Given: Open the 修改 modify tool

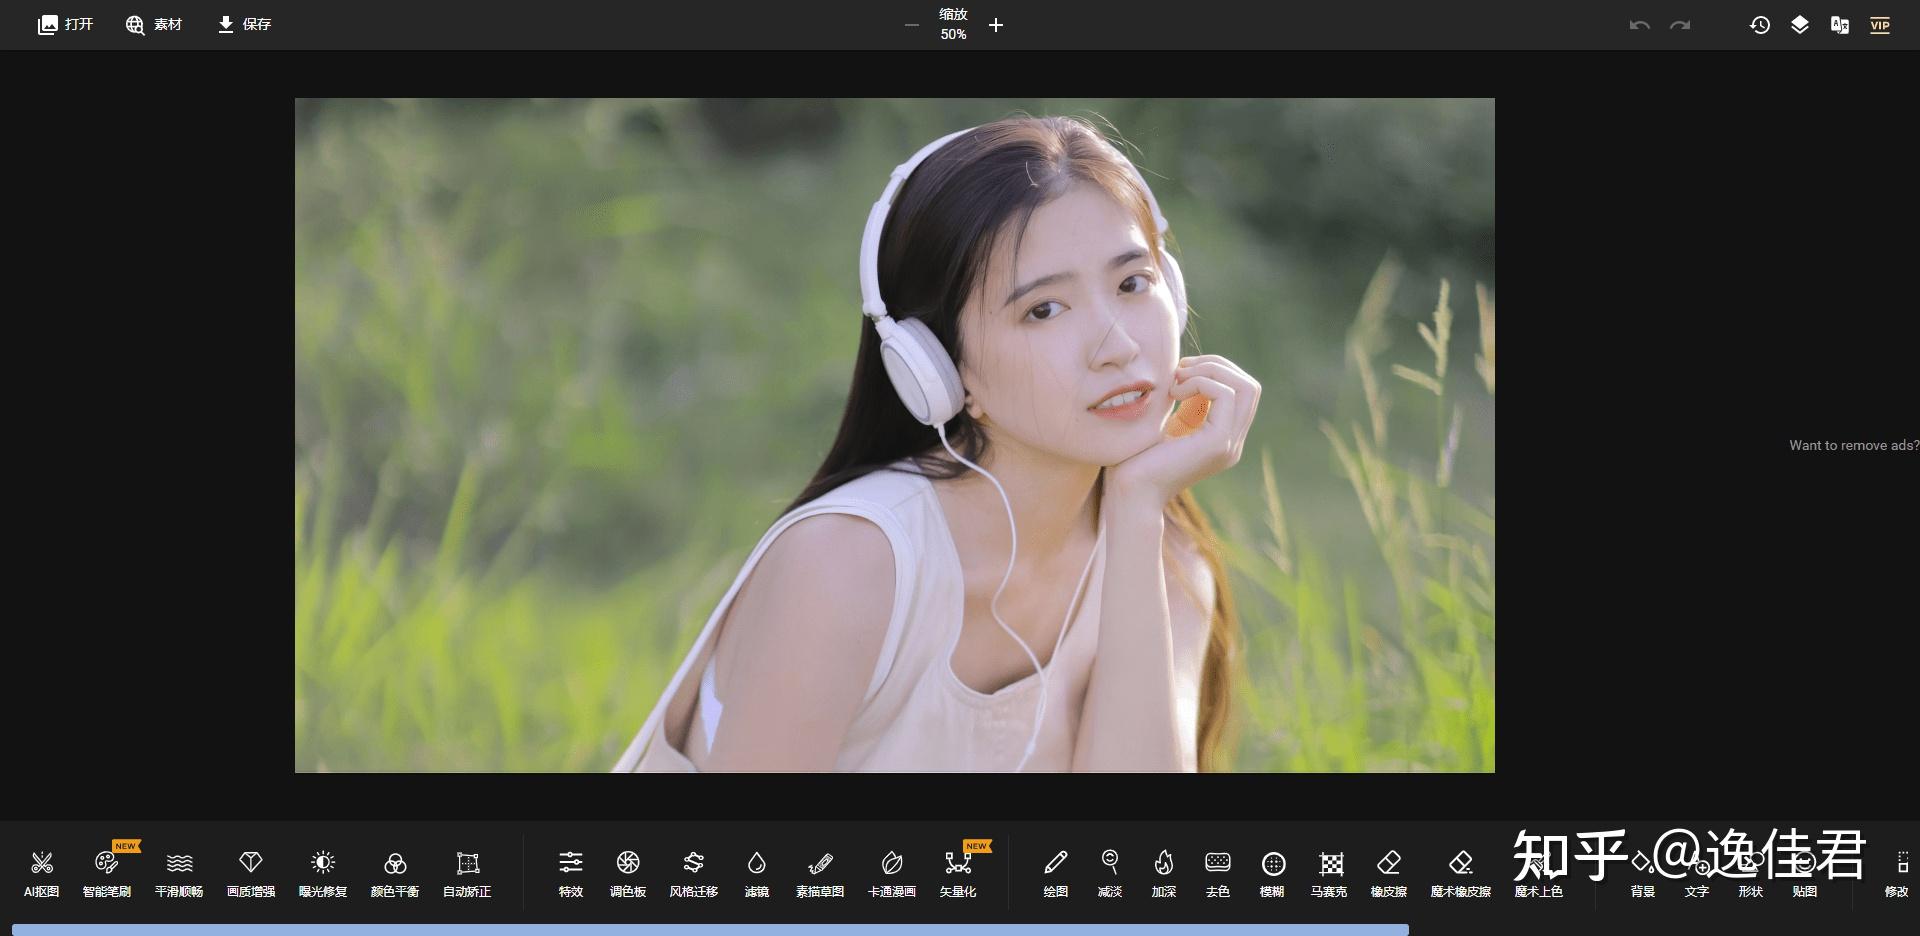Looking at the screenshot, I should click(1897, 873).
